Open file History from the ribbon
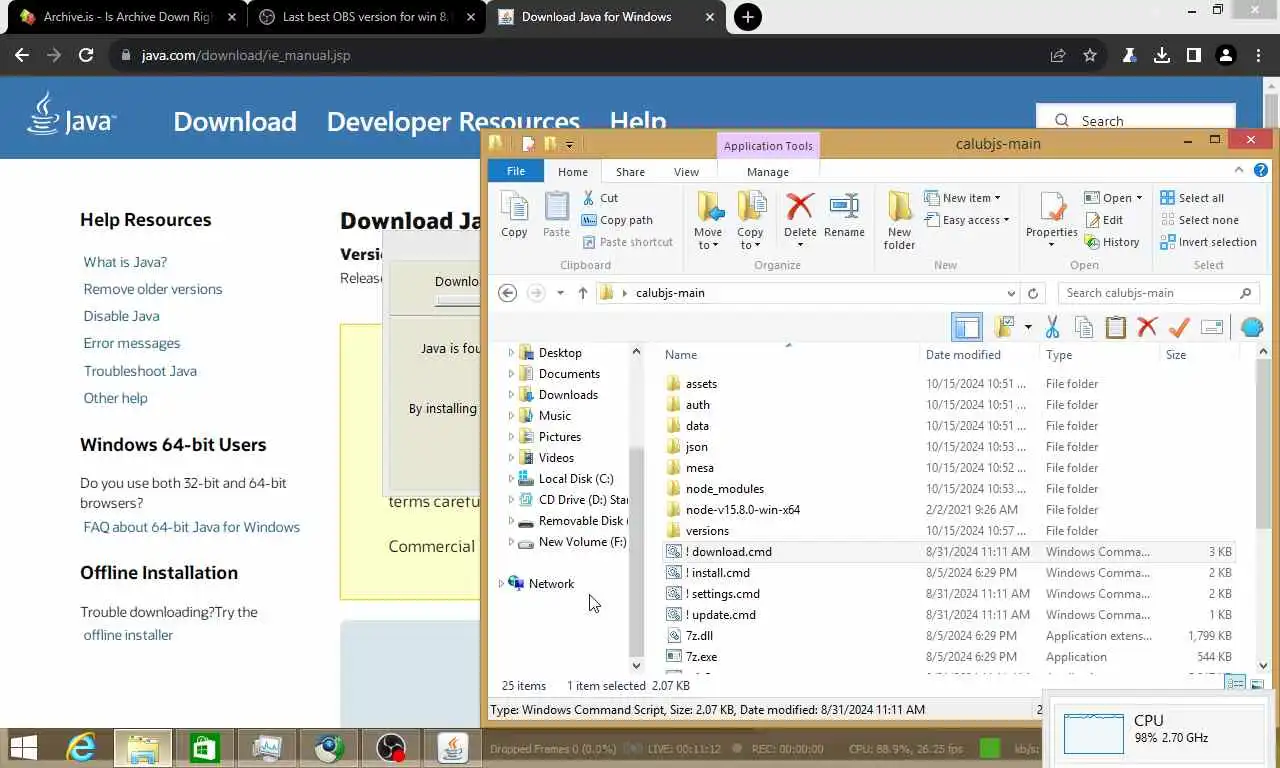The height and width of the screenshot is (768, 1280). [x=1112, y=242]
